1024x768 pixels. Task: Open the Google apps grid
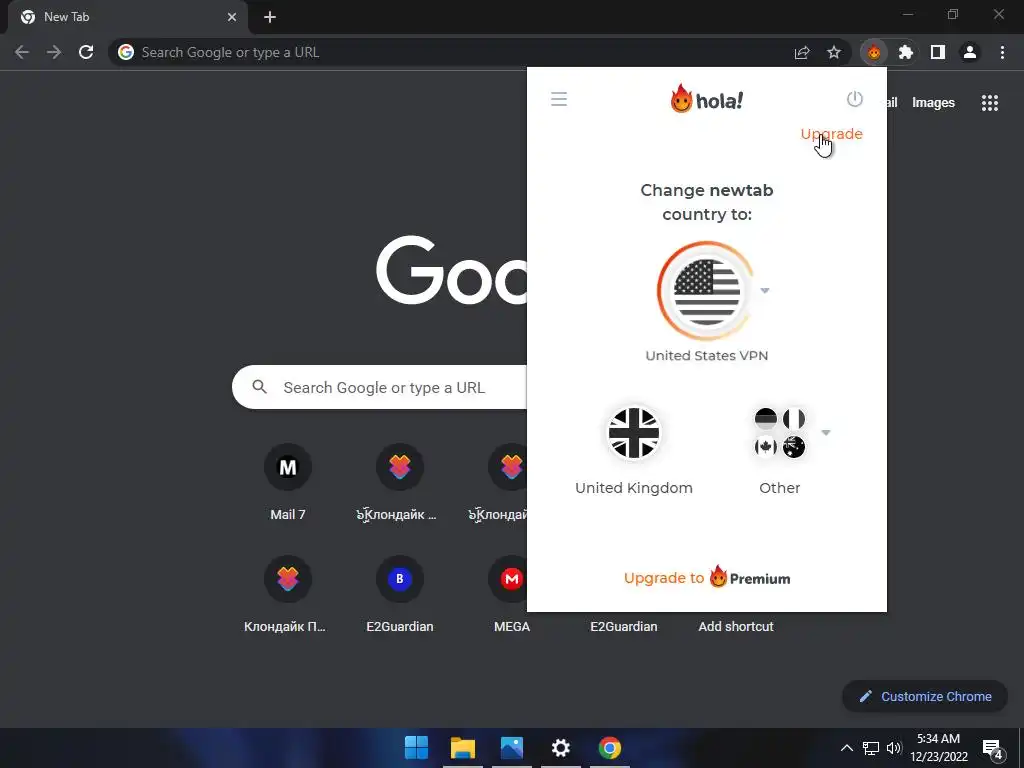coord(989,103)
